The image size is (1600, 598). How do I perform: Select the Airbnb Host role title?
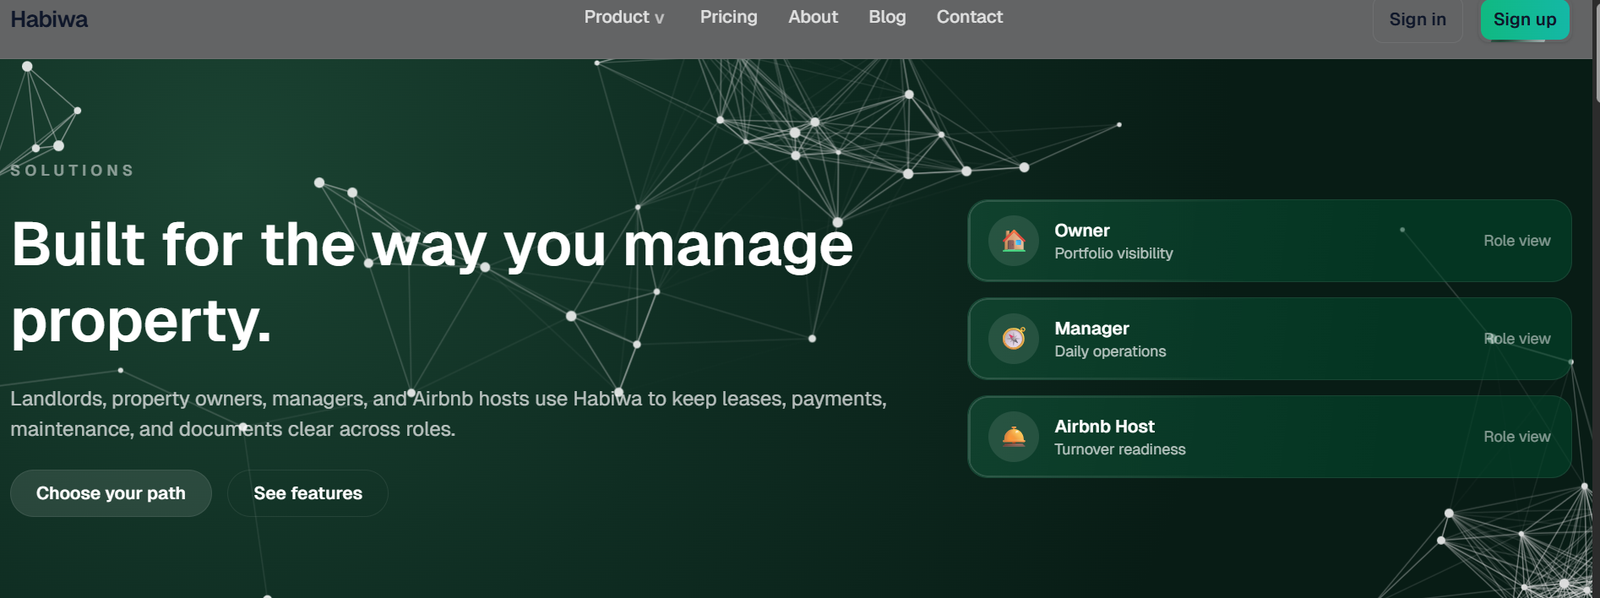click(x=1104, y=426)
